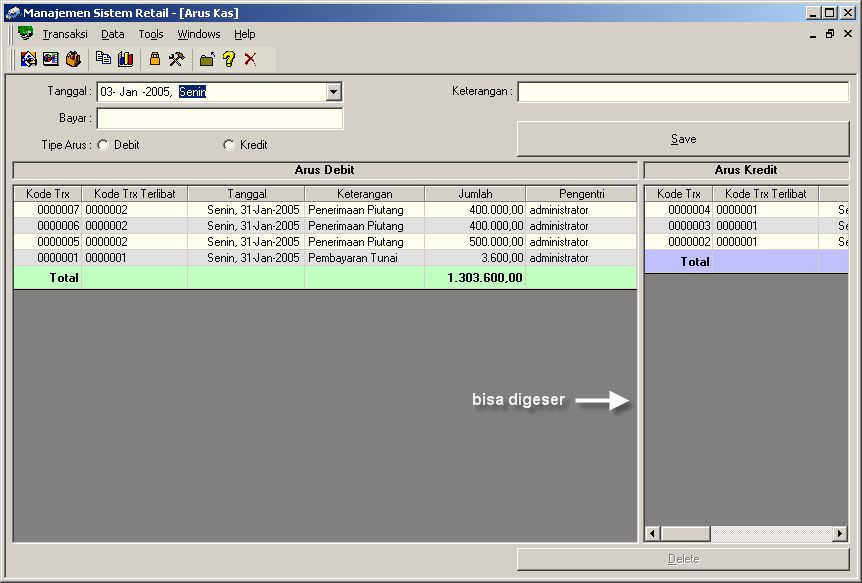The height and width of the screenshot is (583, 862).
Task: Click the Arus Kredit horizontal scrollbar track
Action: (770, 534)
